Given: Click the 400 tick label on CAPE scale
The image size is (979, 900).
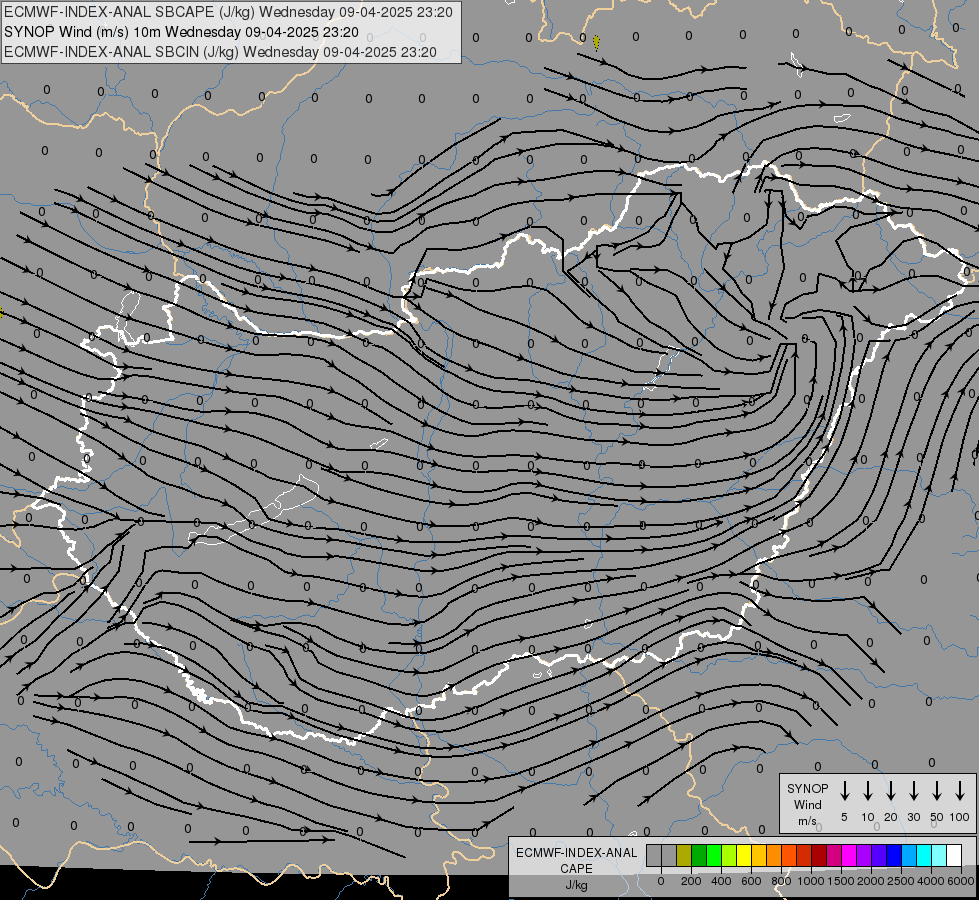Looking at the screenshot, I should point(721,881).
